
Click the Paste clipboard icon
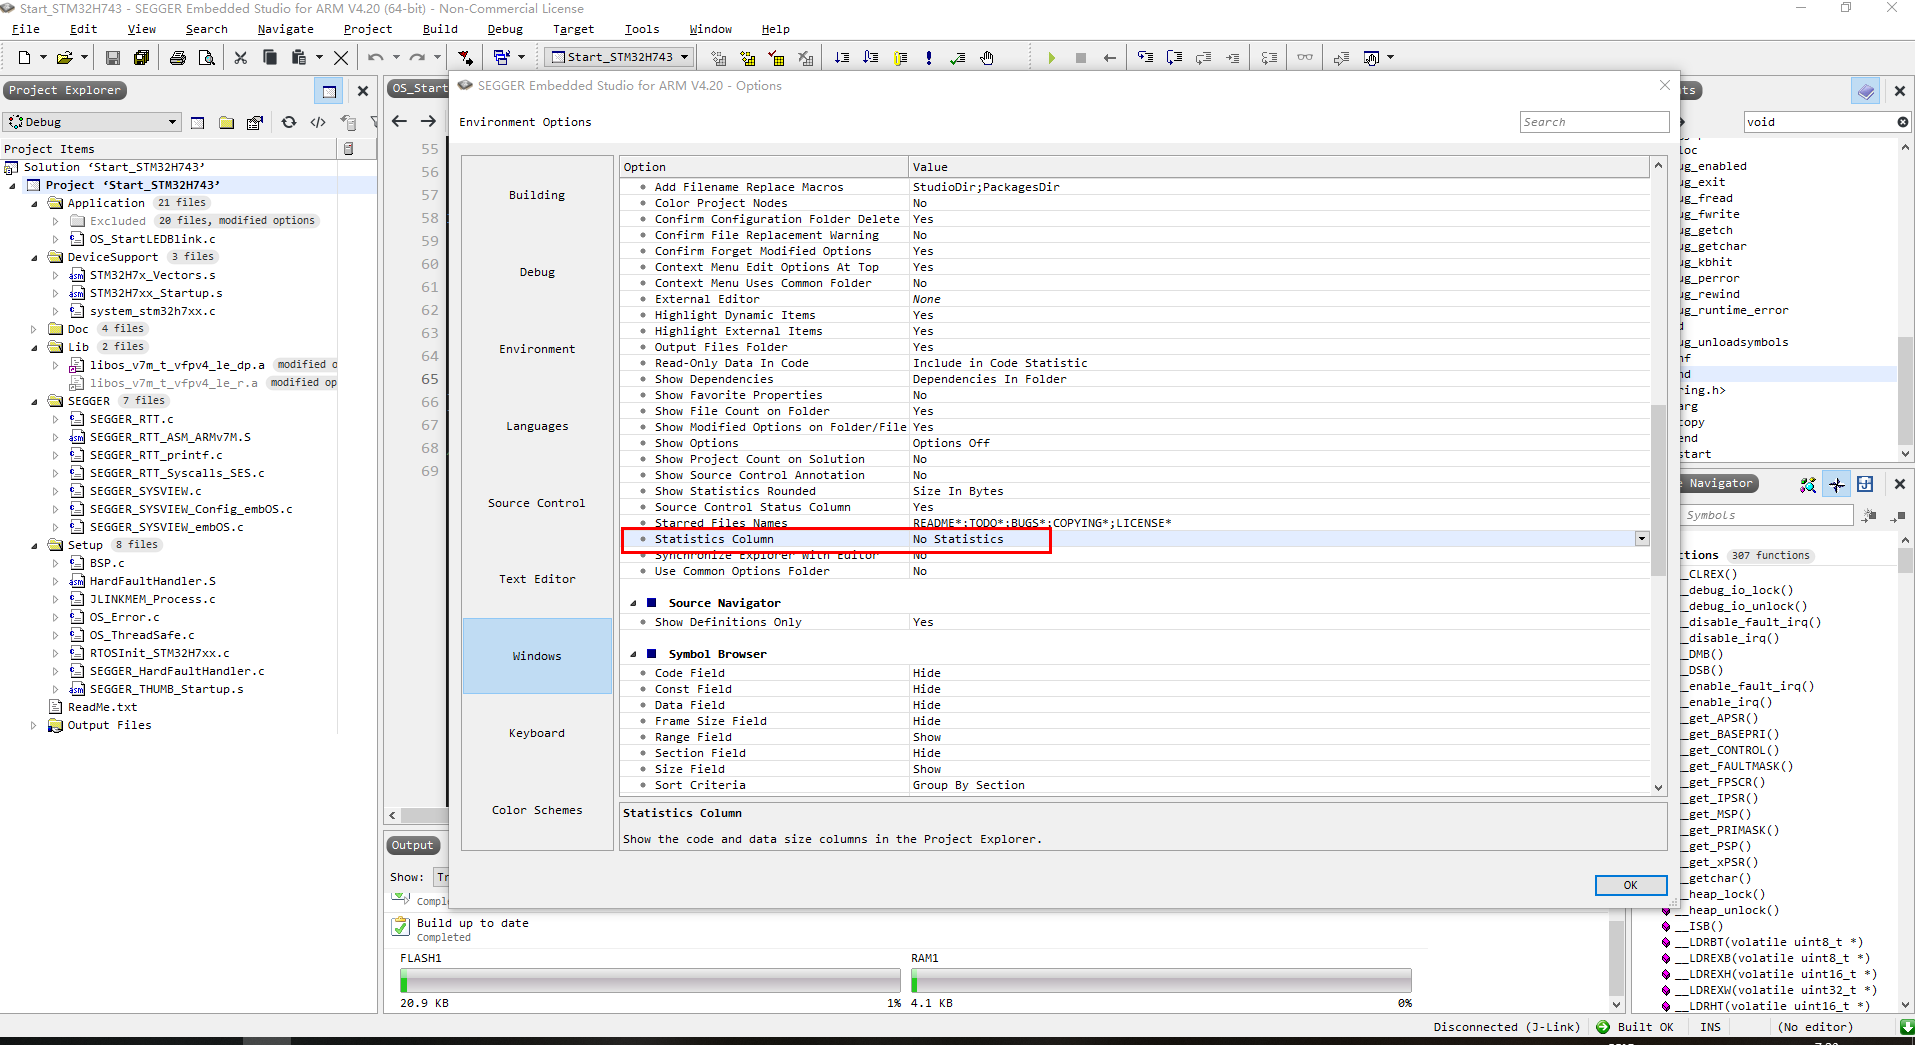click(x=298, y=58)
